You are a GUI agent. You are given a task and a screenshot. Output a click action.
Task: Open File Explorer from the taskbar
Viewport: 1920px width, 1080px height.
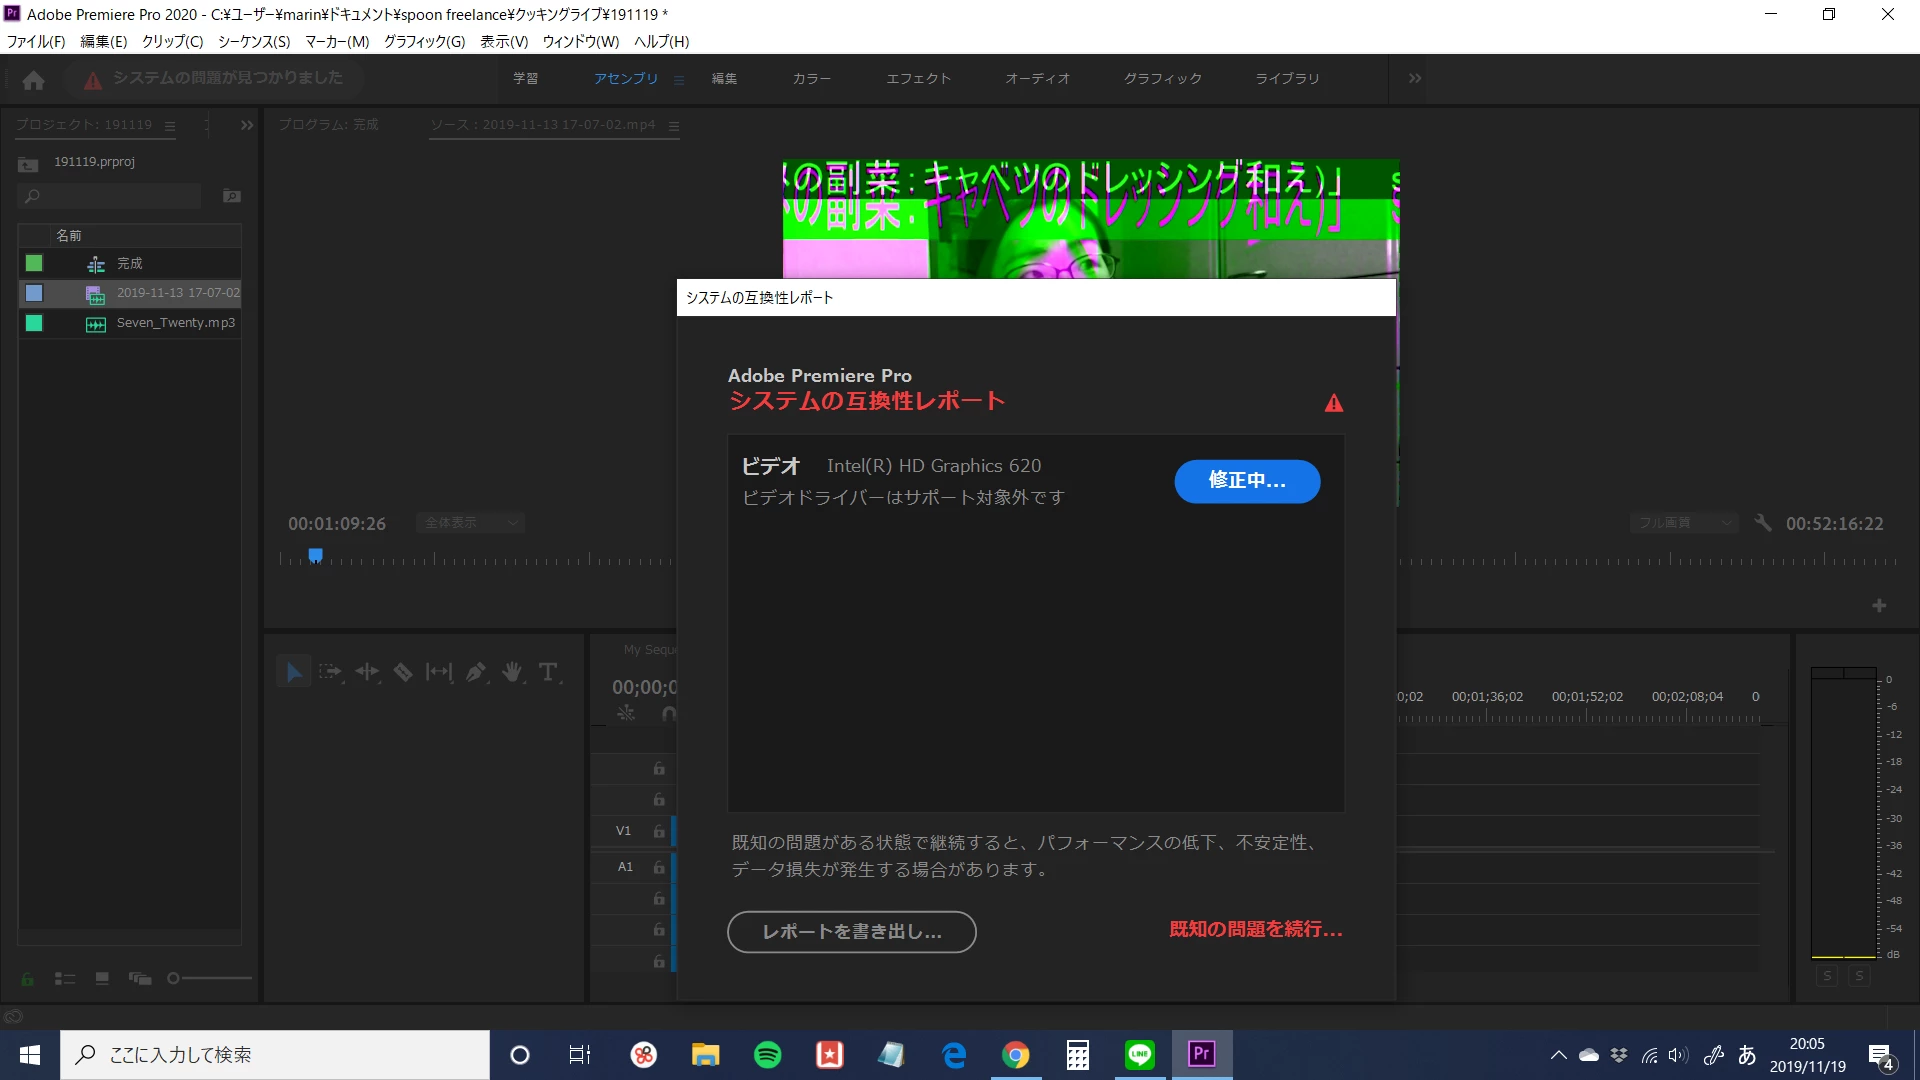(706, 1055)
